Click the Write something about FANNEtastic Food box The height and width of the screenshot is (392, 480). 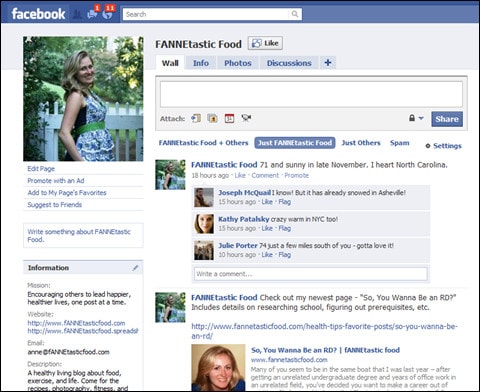pos(83,235)
